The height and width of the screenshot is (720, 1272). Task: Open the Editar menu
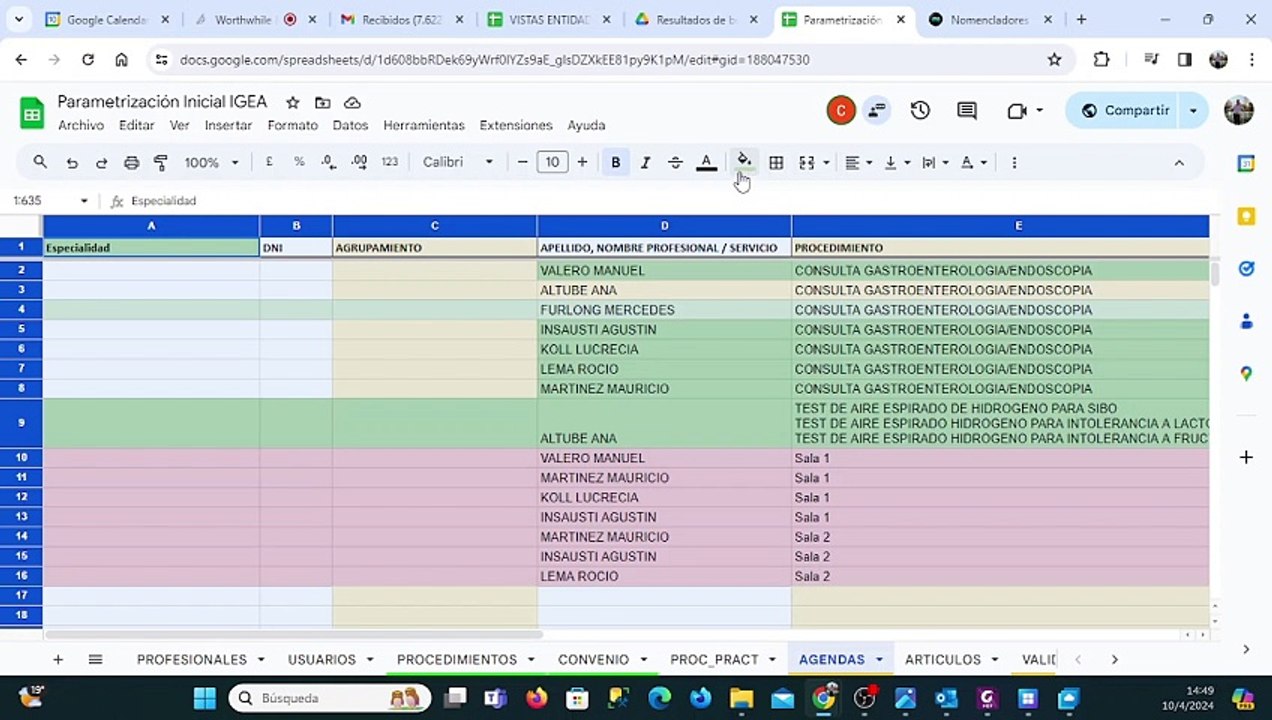pos(136,125)
